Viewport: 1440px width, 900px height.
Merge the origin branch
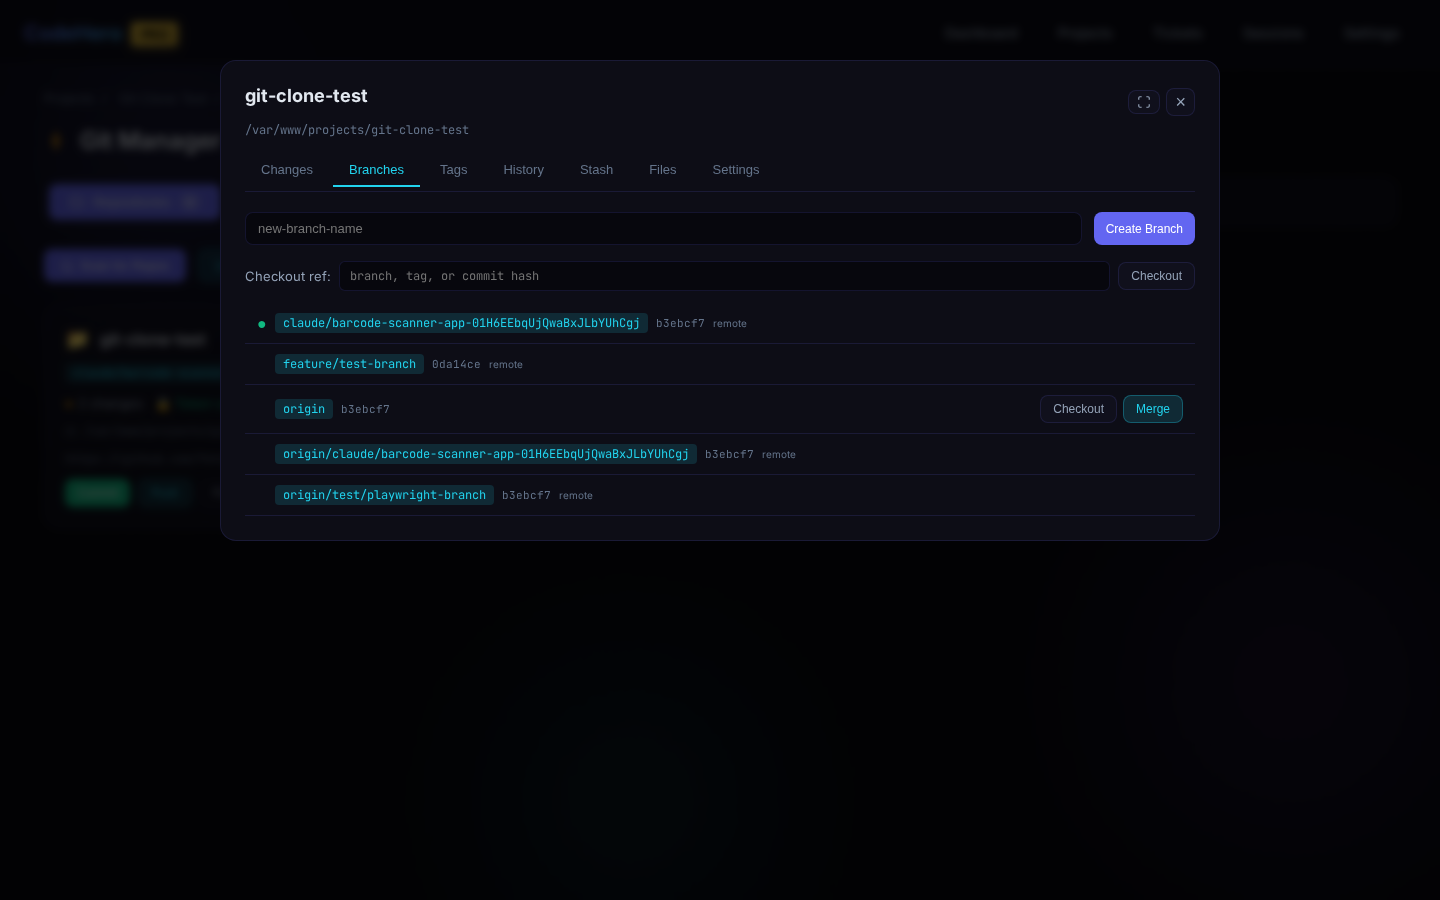pos(1152,409)
